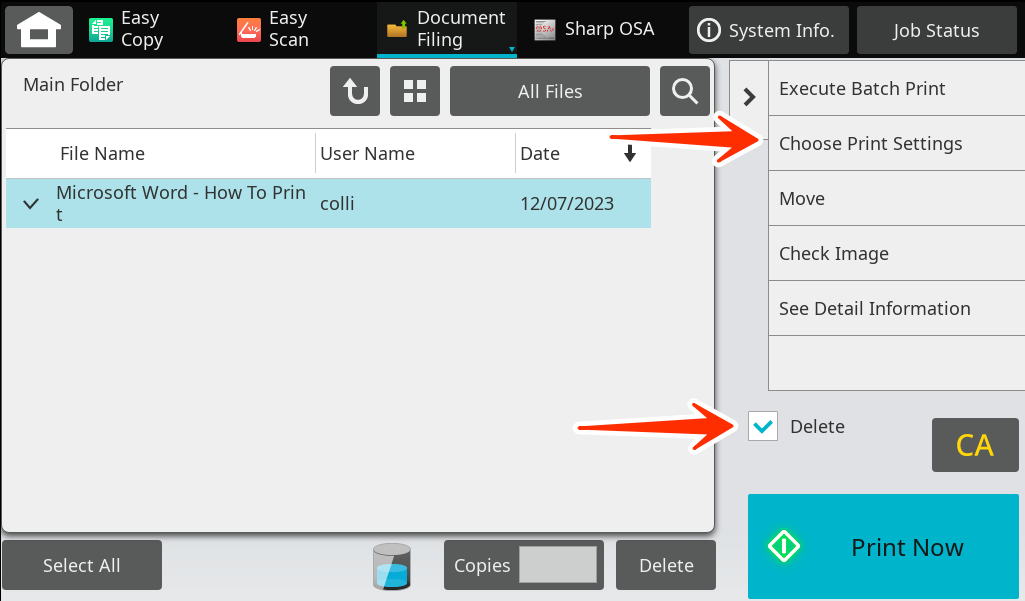Sort files by Date descending
This screenshot has height=601, width=1025.
pos(629,153)
